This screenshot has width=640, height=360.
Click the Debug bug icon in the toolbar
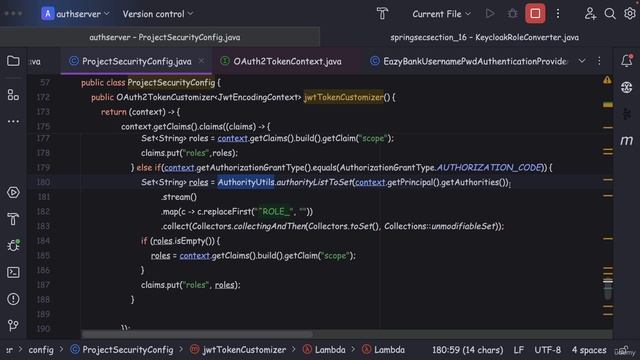point(512,14)
